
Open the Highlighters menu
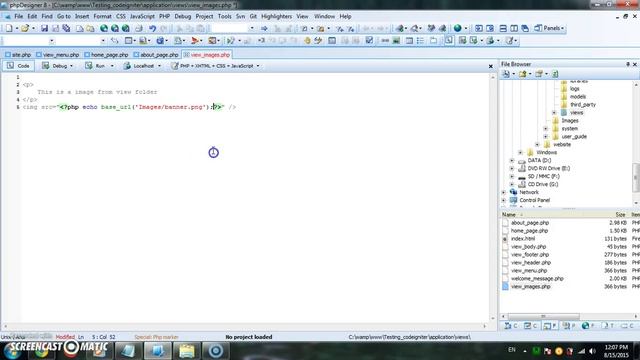[277, 16]
